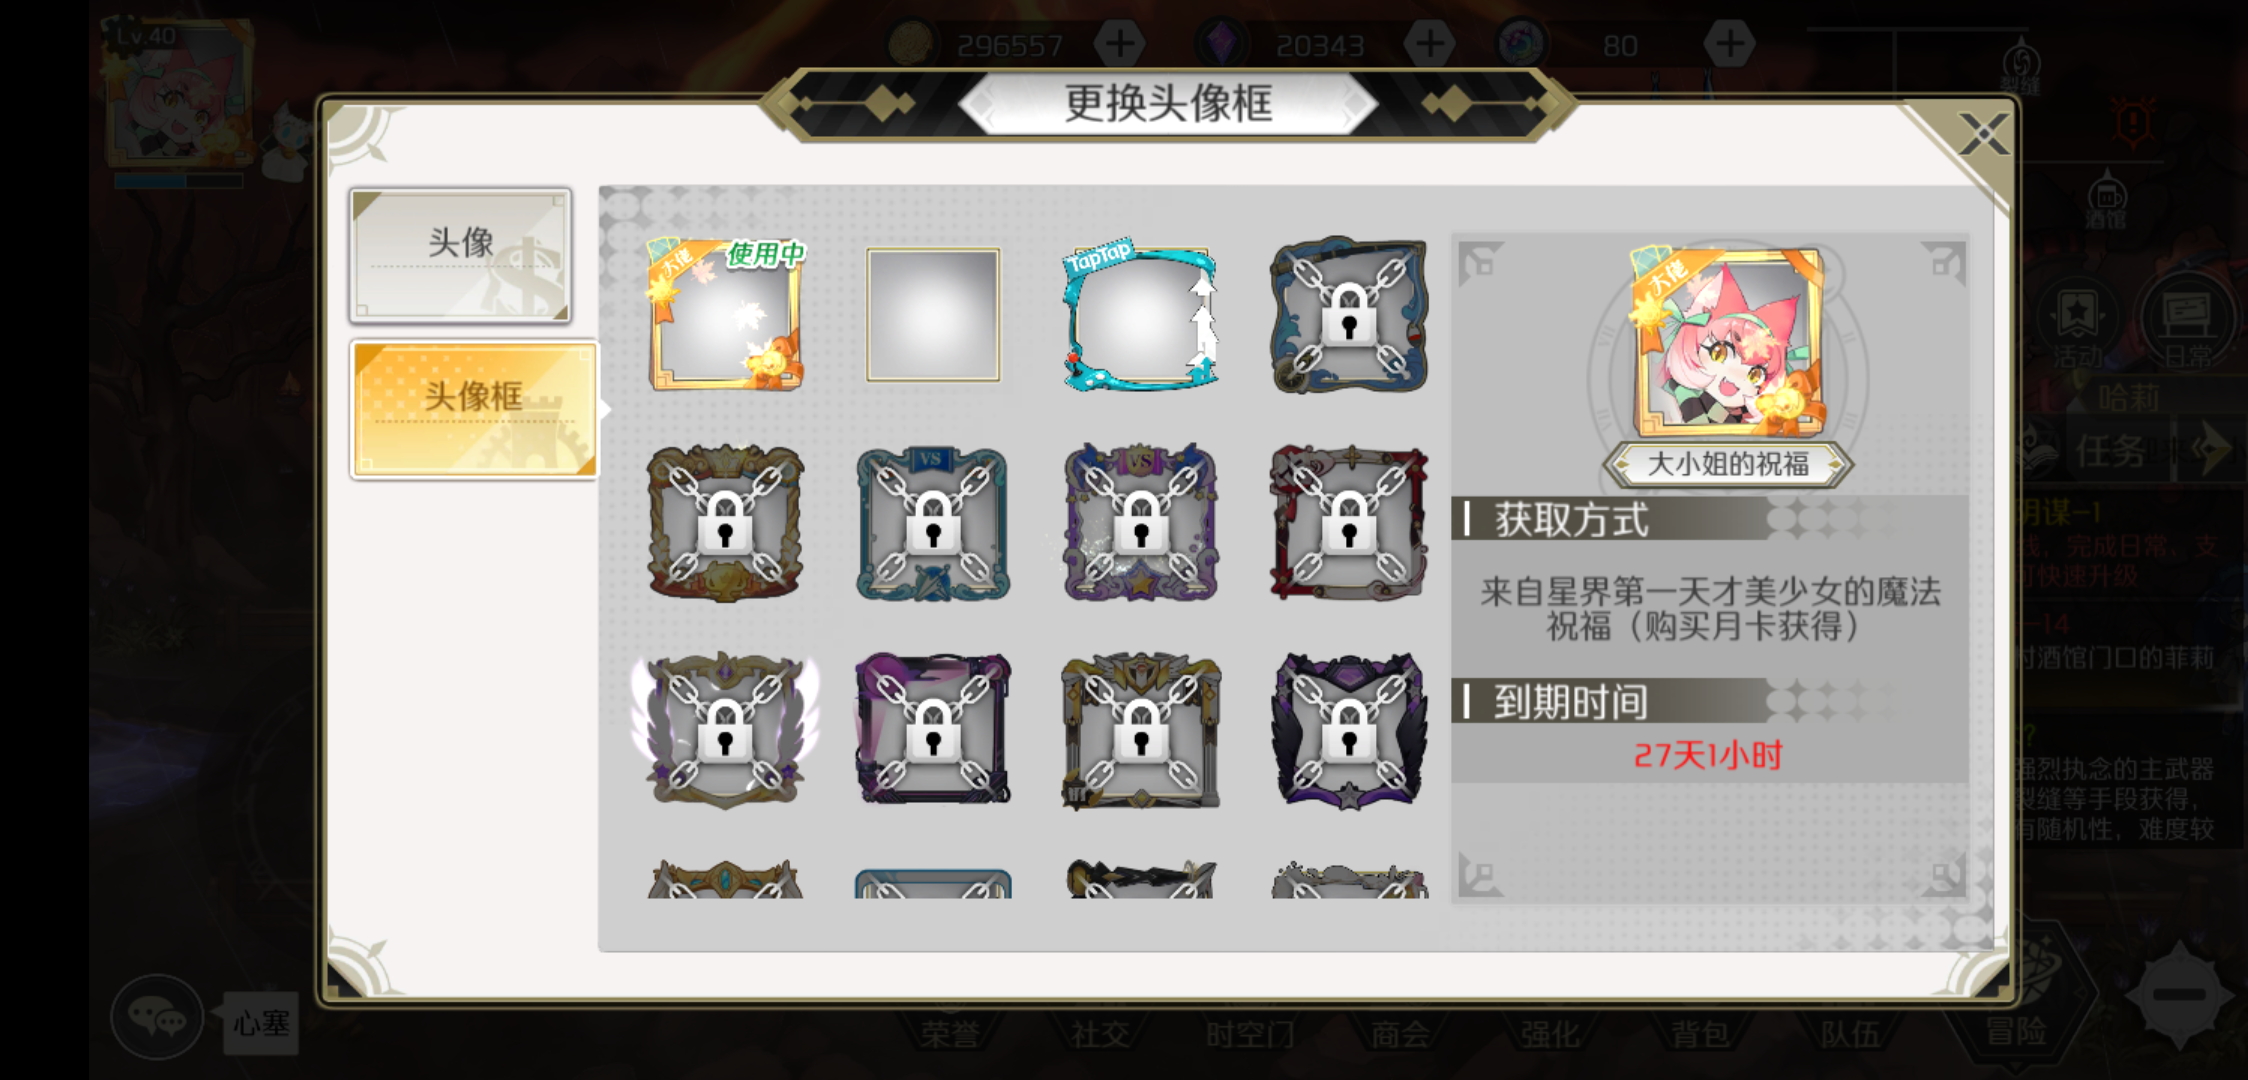This screenshot has width=2248, height=1080.
Task: Switch to the 头像 tab
Action: [x=461, y=255]
